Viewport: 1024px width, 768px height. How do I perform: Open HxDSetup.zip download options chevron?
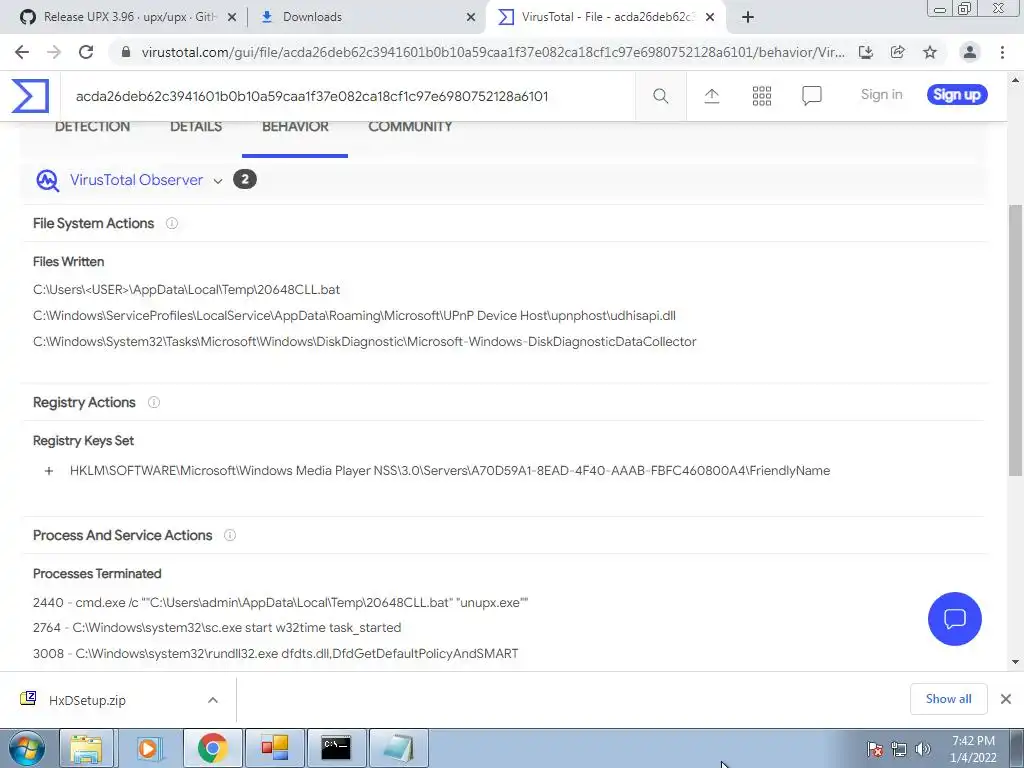click(x=213, y=700)
